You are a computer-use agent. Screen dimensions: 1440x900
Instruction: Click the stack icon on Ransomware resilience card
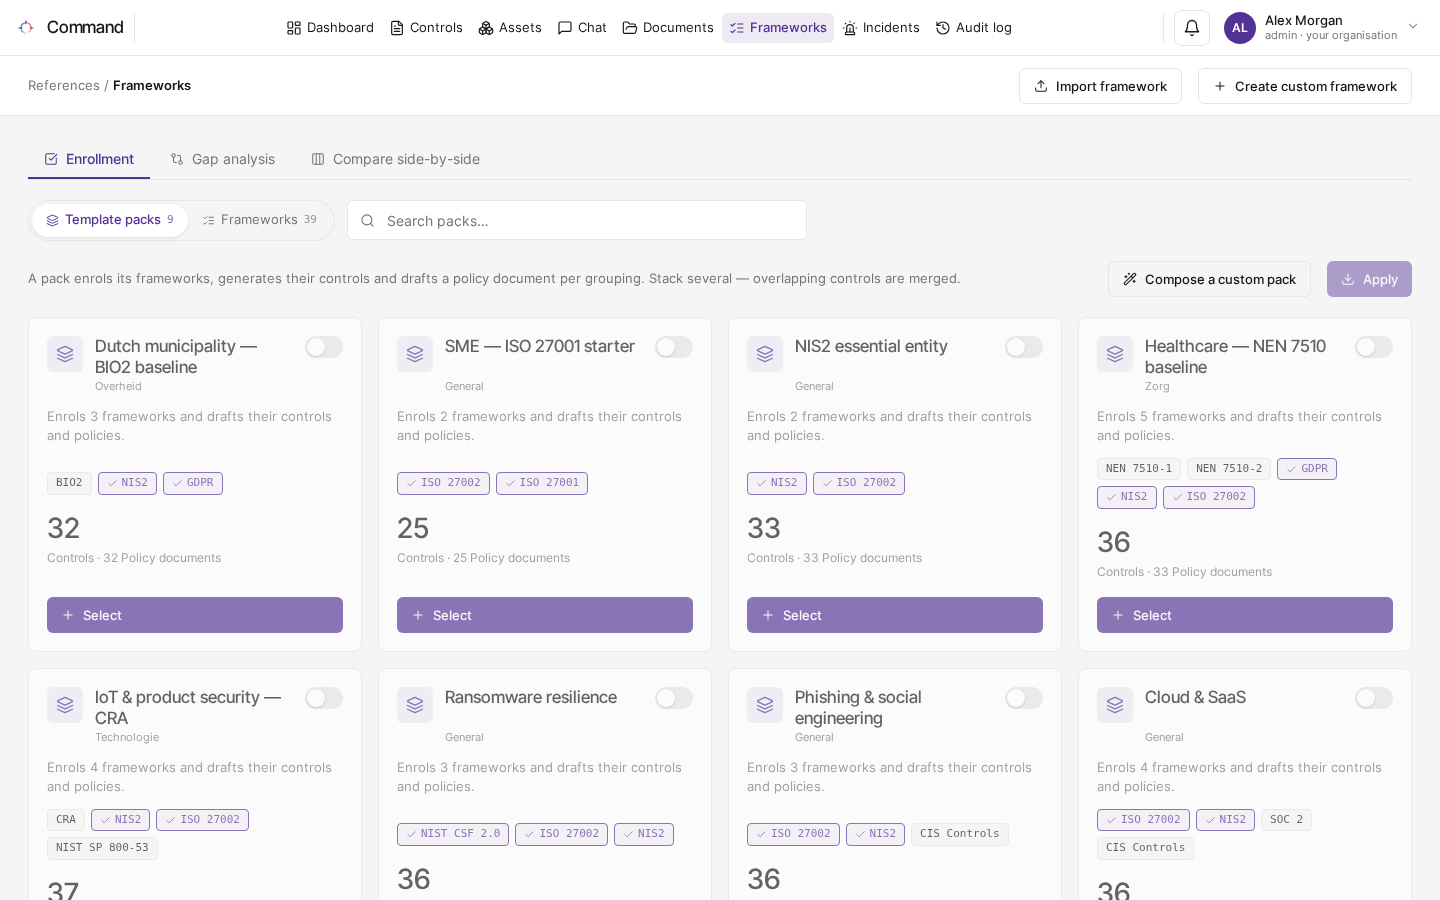click(415, 705)
